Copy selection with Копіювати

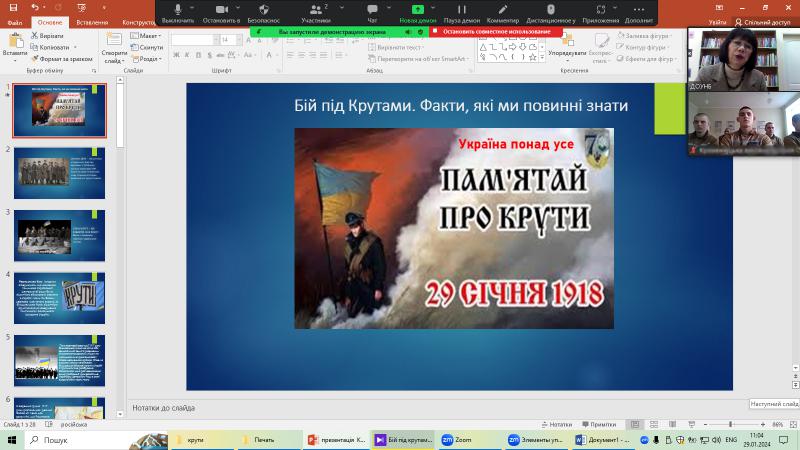pos(50,47)
